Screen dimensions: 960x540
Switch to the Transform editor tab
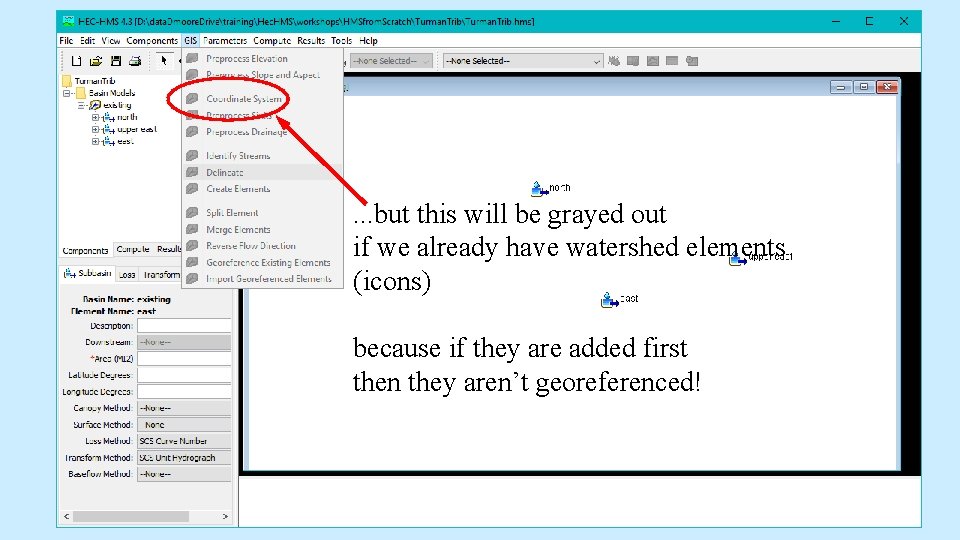(161, 275)
